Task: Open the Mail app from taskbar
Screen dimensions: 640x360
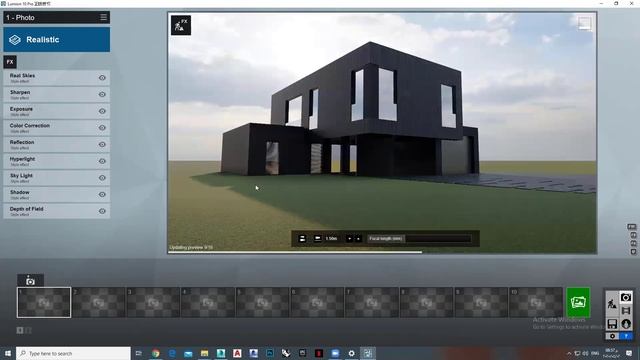Action: [x=188, y=353]
